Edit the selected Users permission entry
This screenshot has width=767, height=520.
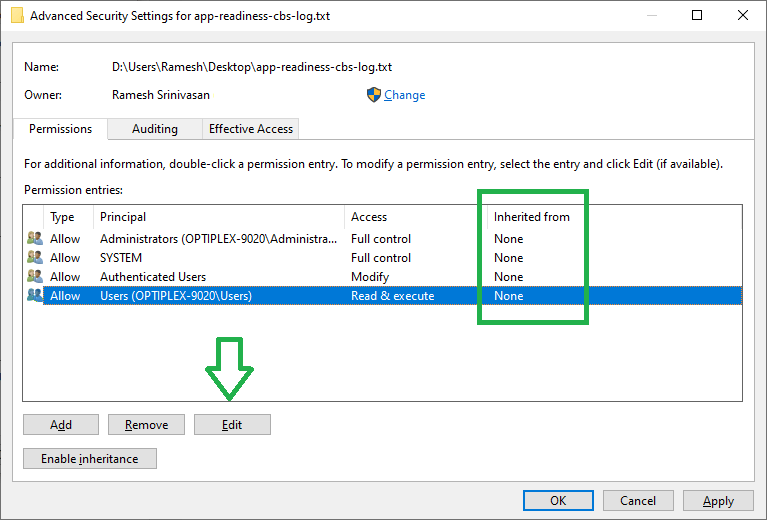point(232,425)
